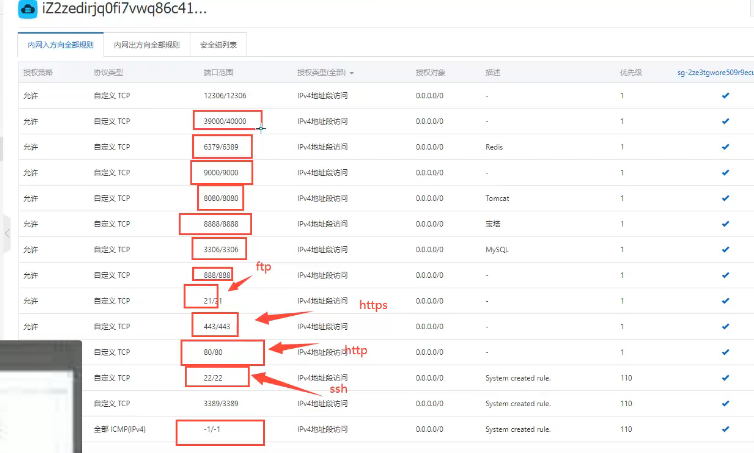Click the checkmark in the 80/80 row

coord(725,352)
